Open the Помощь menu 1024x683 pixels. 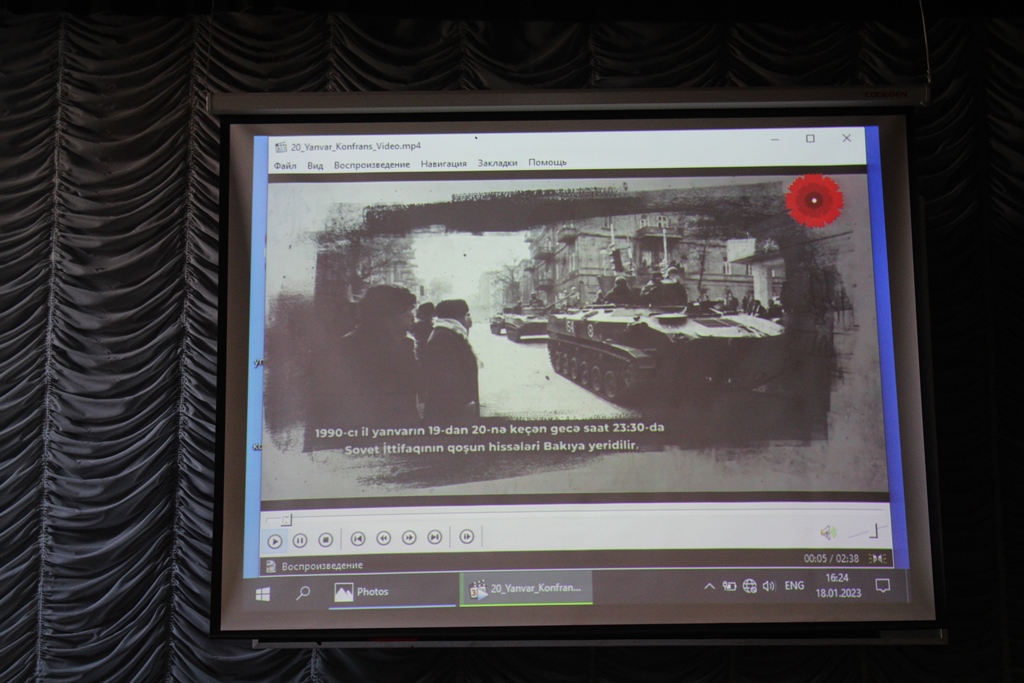click(x=547, y=162)
